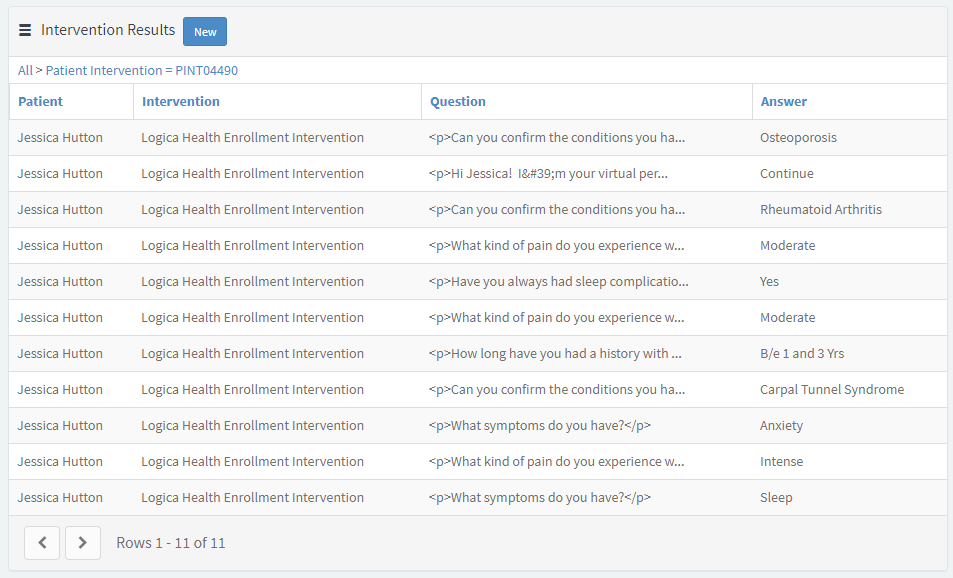
Task: Open the row with answer Osteoporosis
Action: [x=478, y=137]
